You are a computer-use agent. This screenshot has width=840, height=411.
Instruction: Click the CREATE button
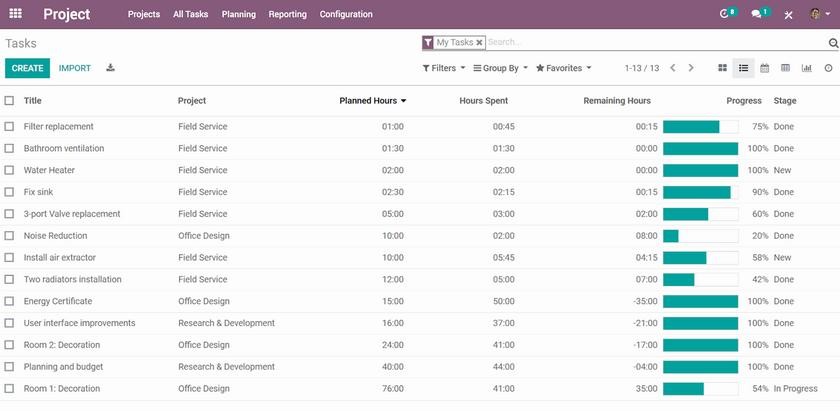27,68
